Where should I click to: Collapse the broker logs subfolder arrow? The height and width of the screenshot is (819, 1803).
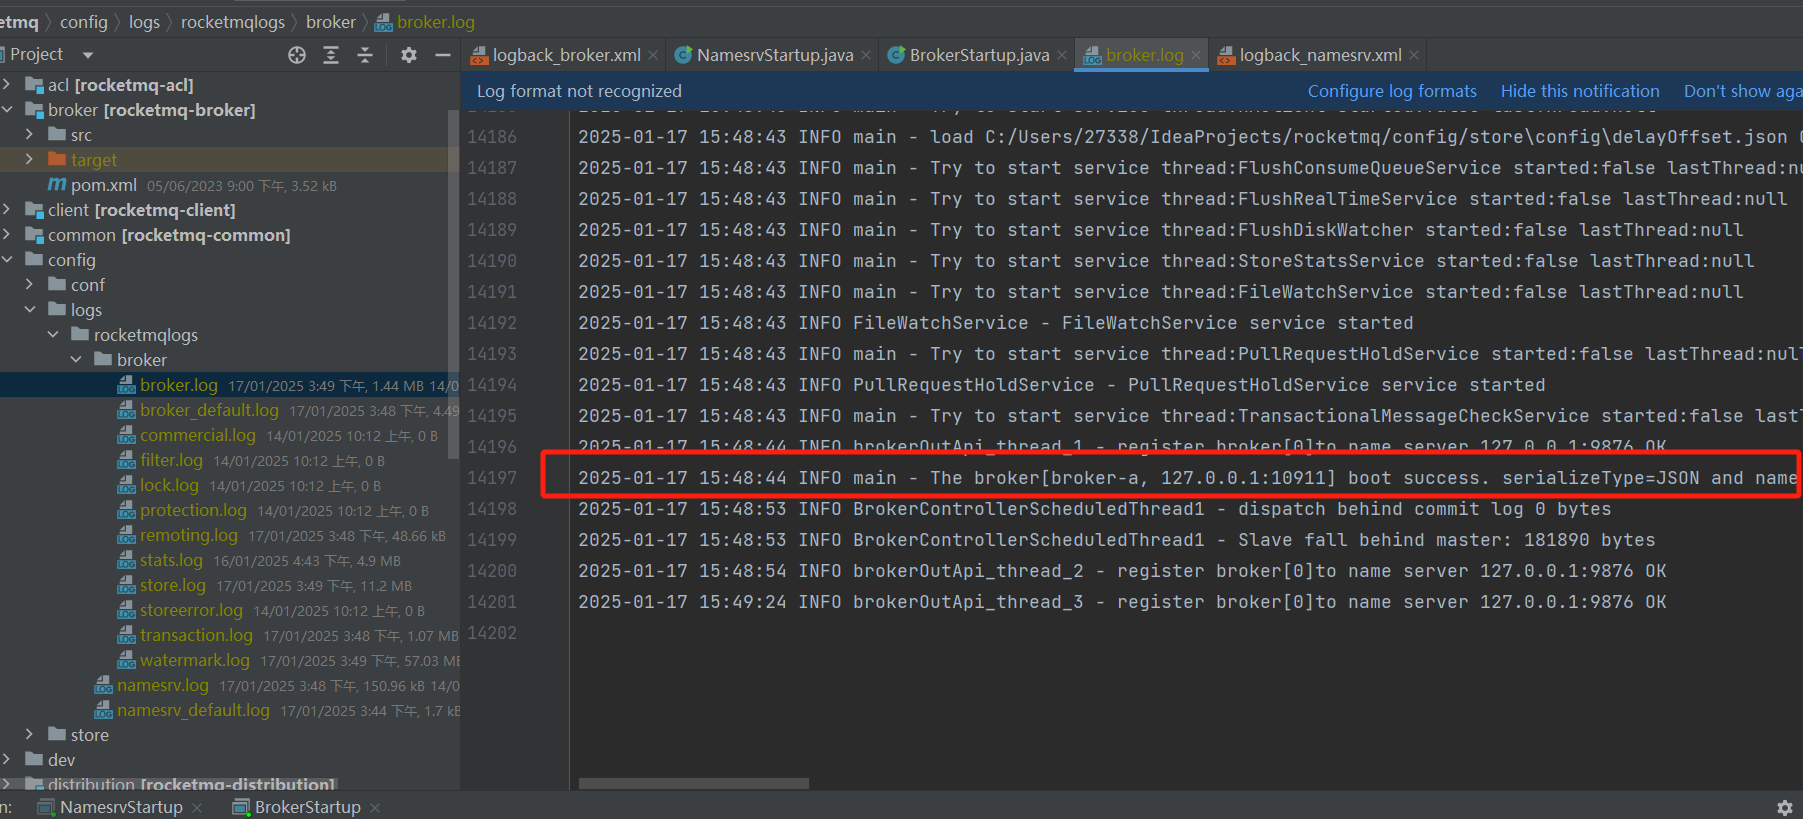[76, 360]
